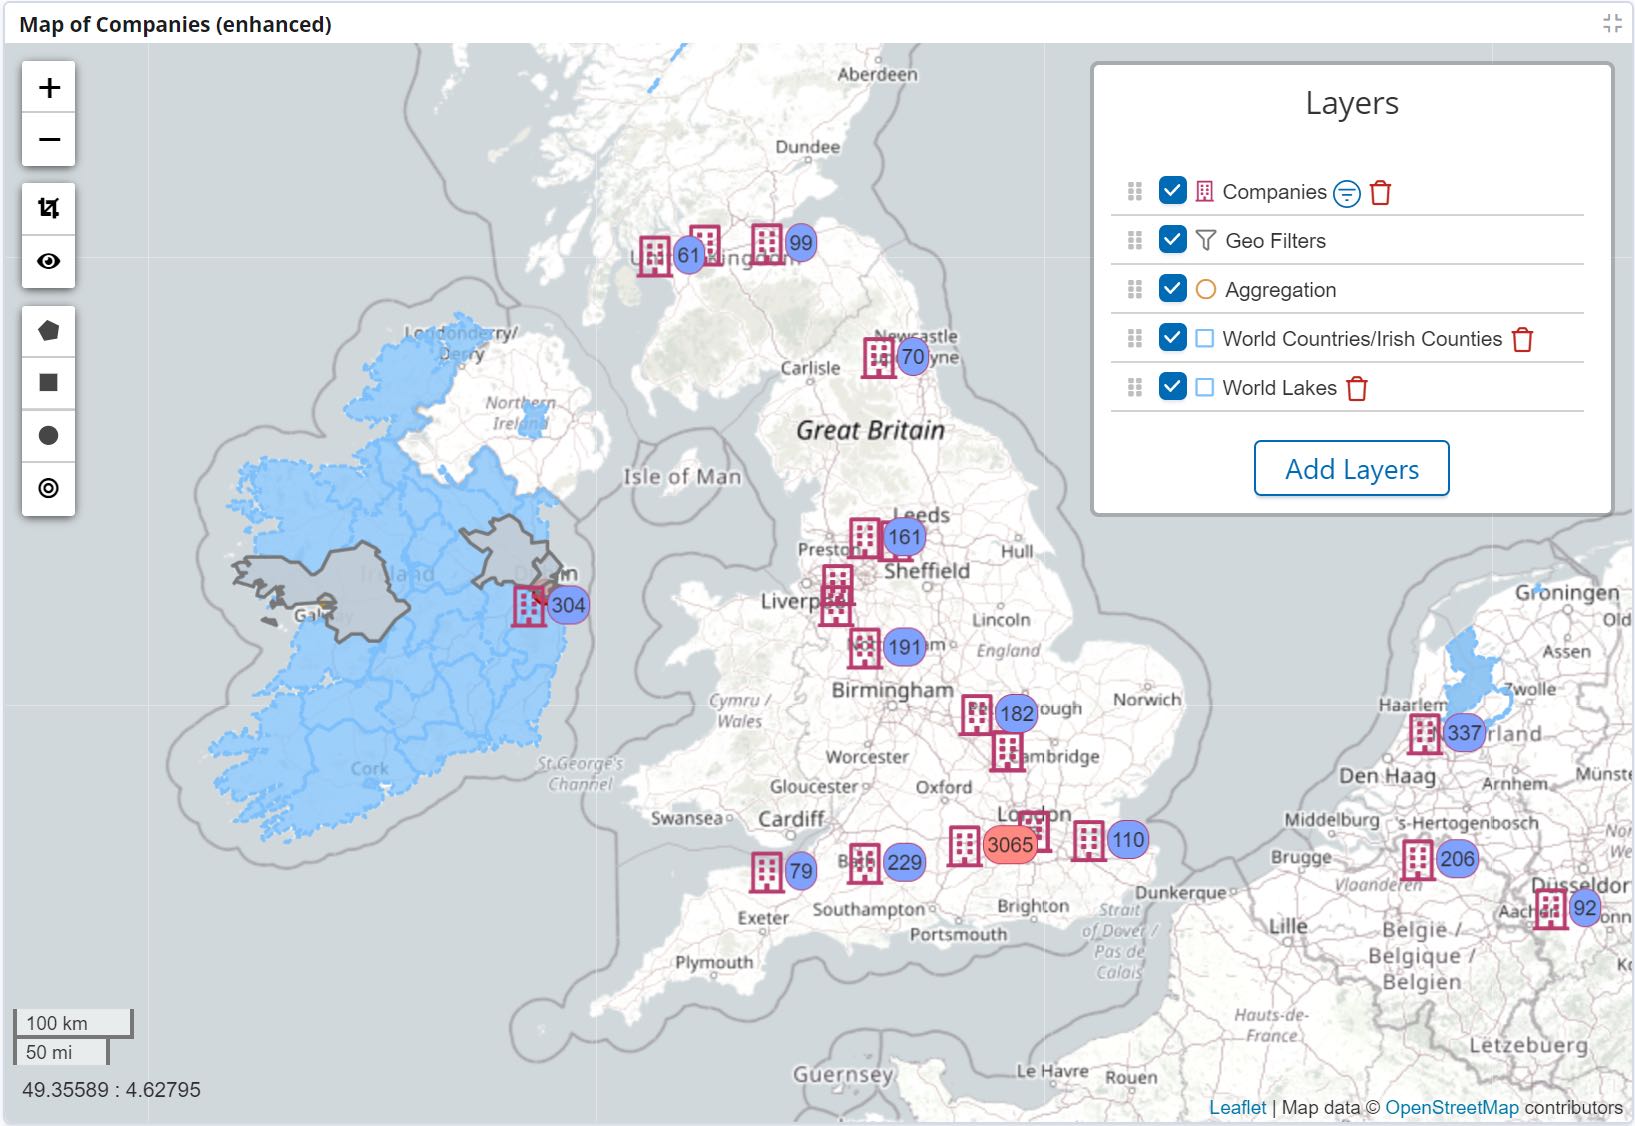The image size is (1635, 1126).
Task: Click the Companies building layer icon
Action: (x=1205, y=191)
